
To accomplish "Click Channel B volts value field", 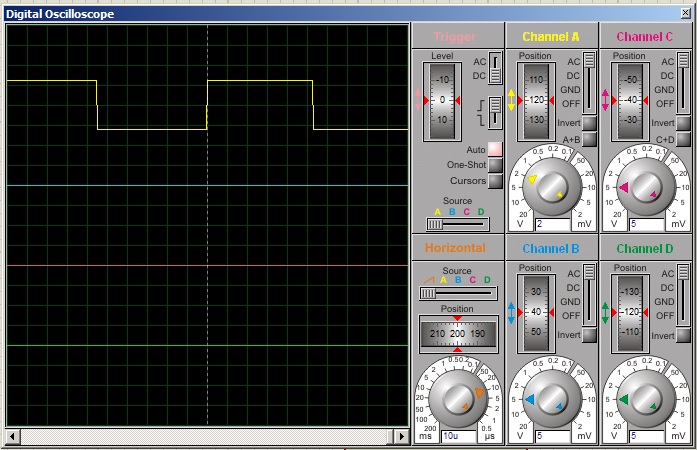I will [553, 436].
